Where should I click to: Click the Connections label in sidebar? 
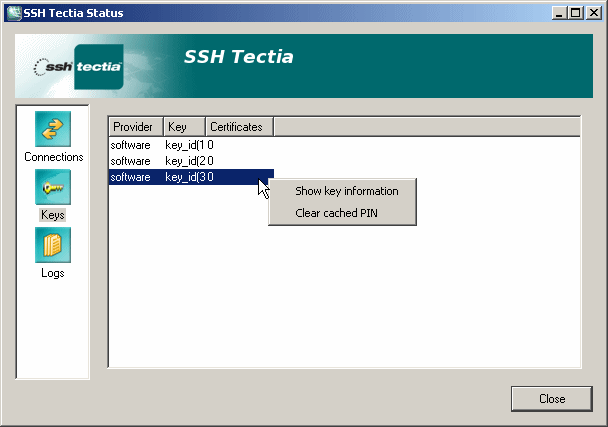[54, 157]
